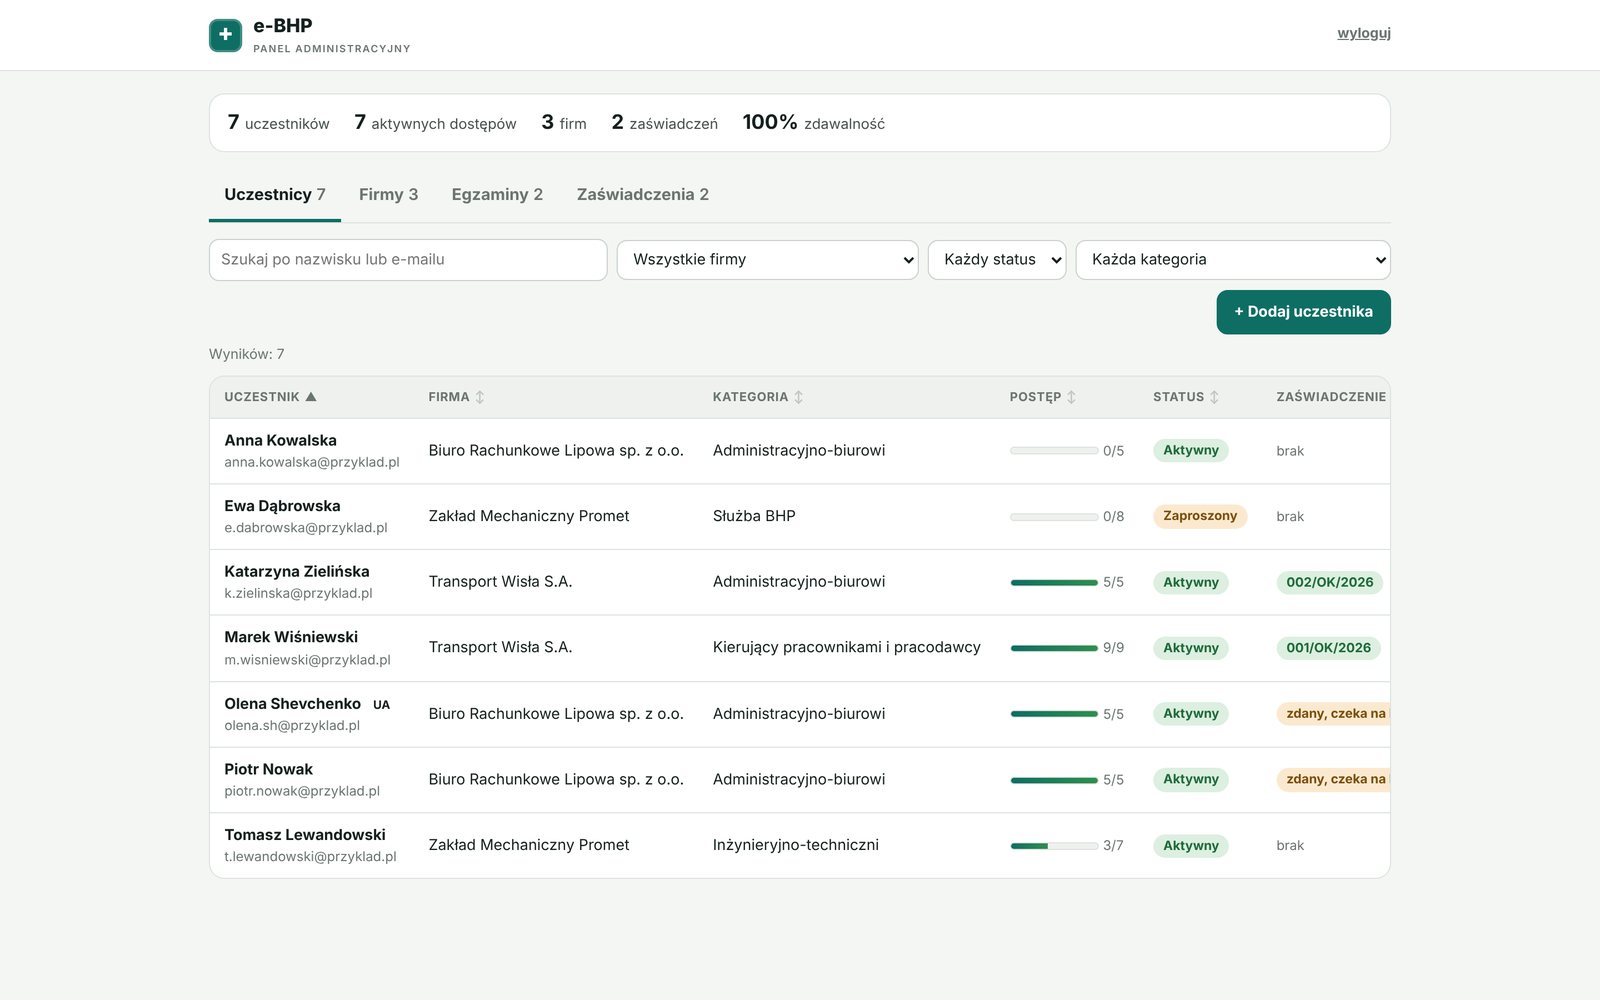Open certificate badge 002/OK/2026
1600x1000 pixels.
click(x=1330, y=582)
